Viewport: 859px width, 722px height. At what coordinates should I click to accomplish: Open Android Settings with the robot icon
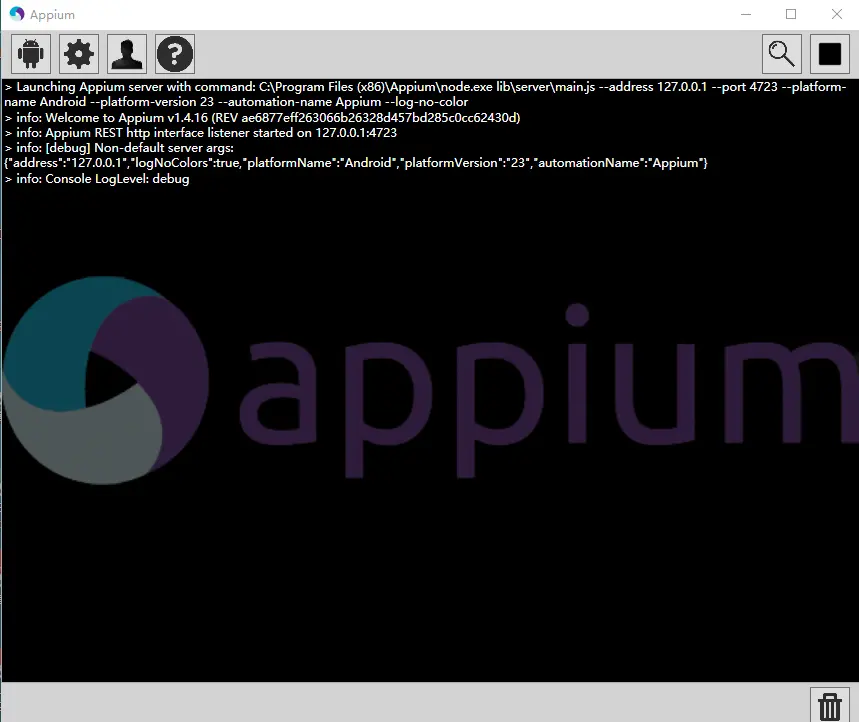click(x=31, y=54)
